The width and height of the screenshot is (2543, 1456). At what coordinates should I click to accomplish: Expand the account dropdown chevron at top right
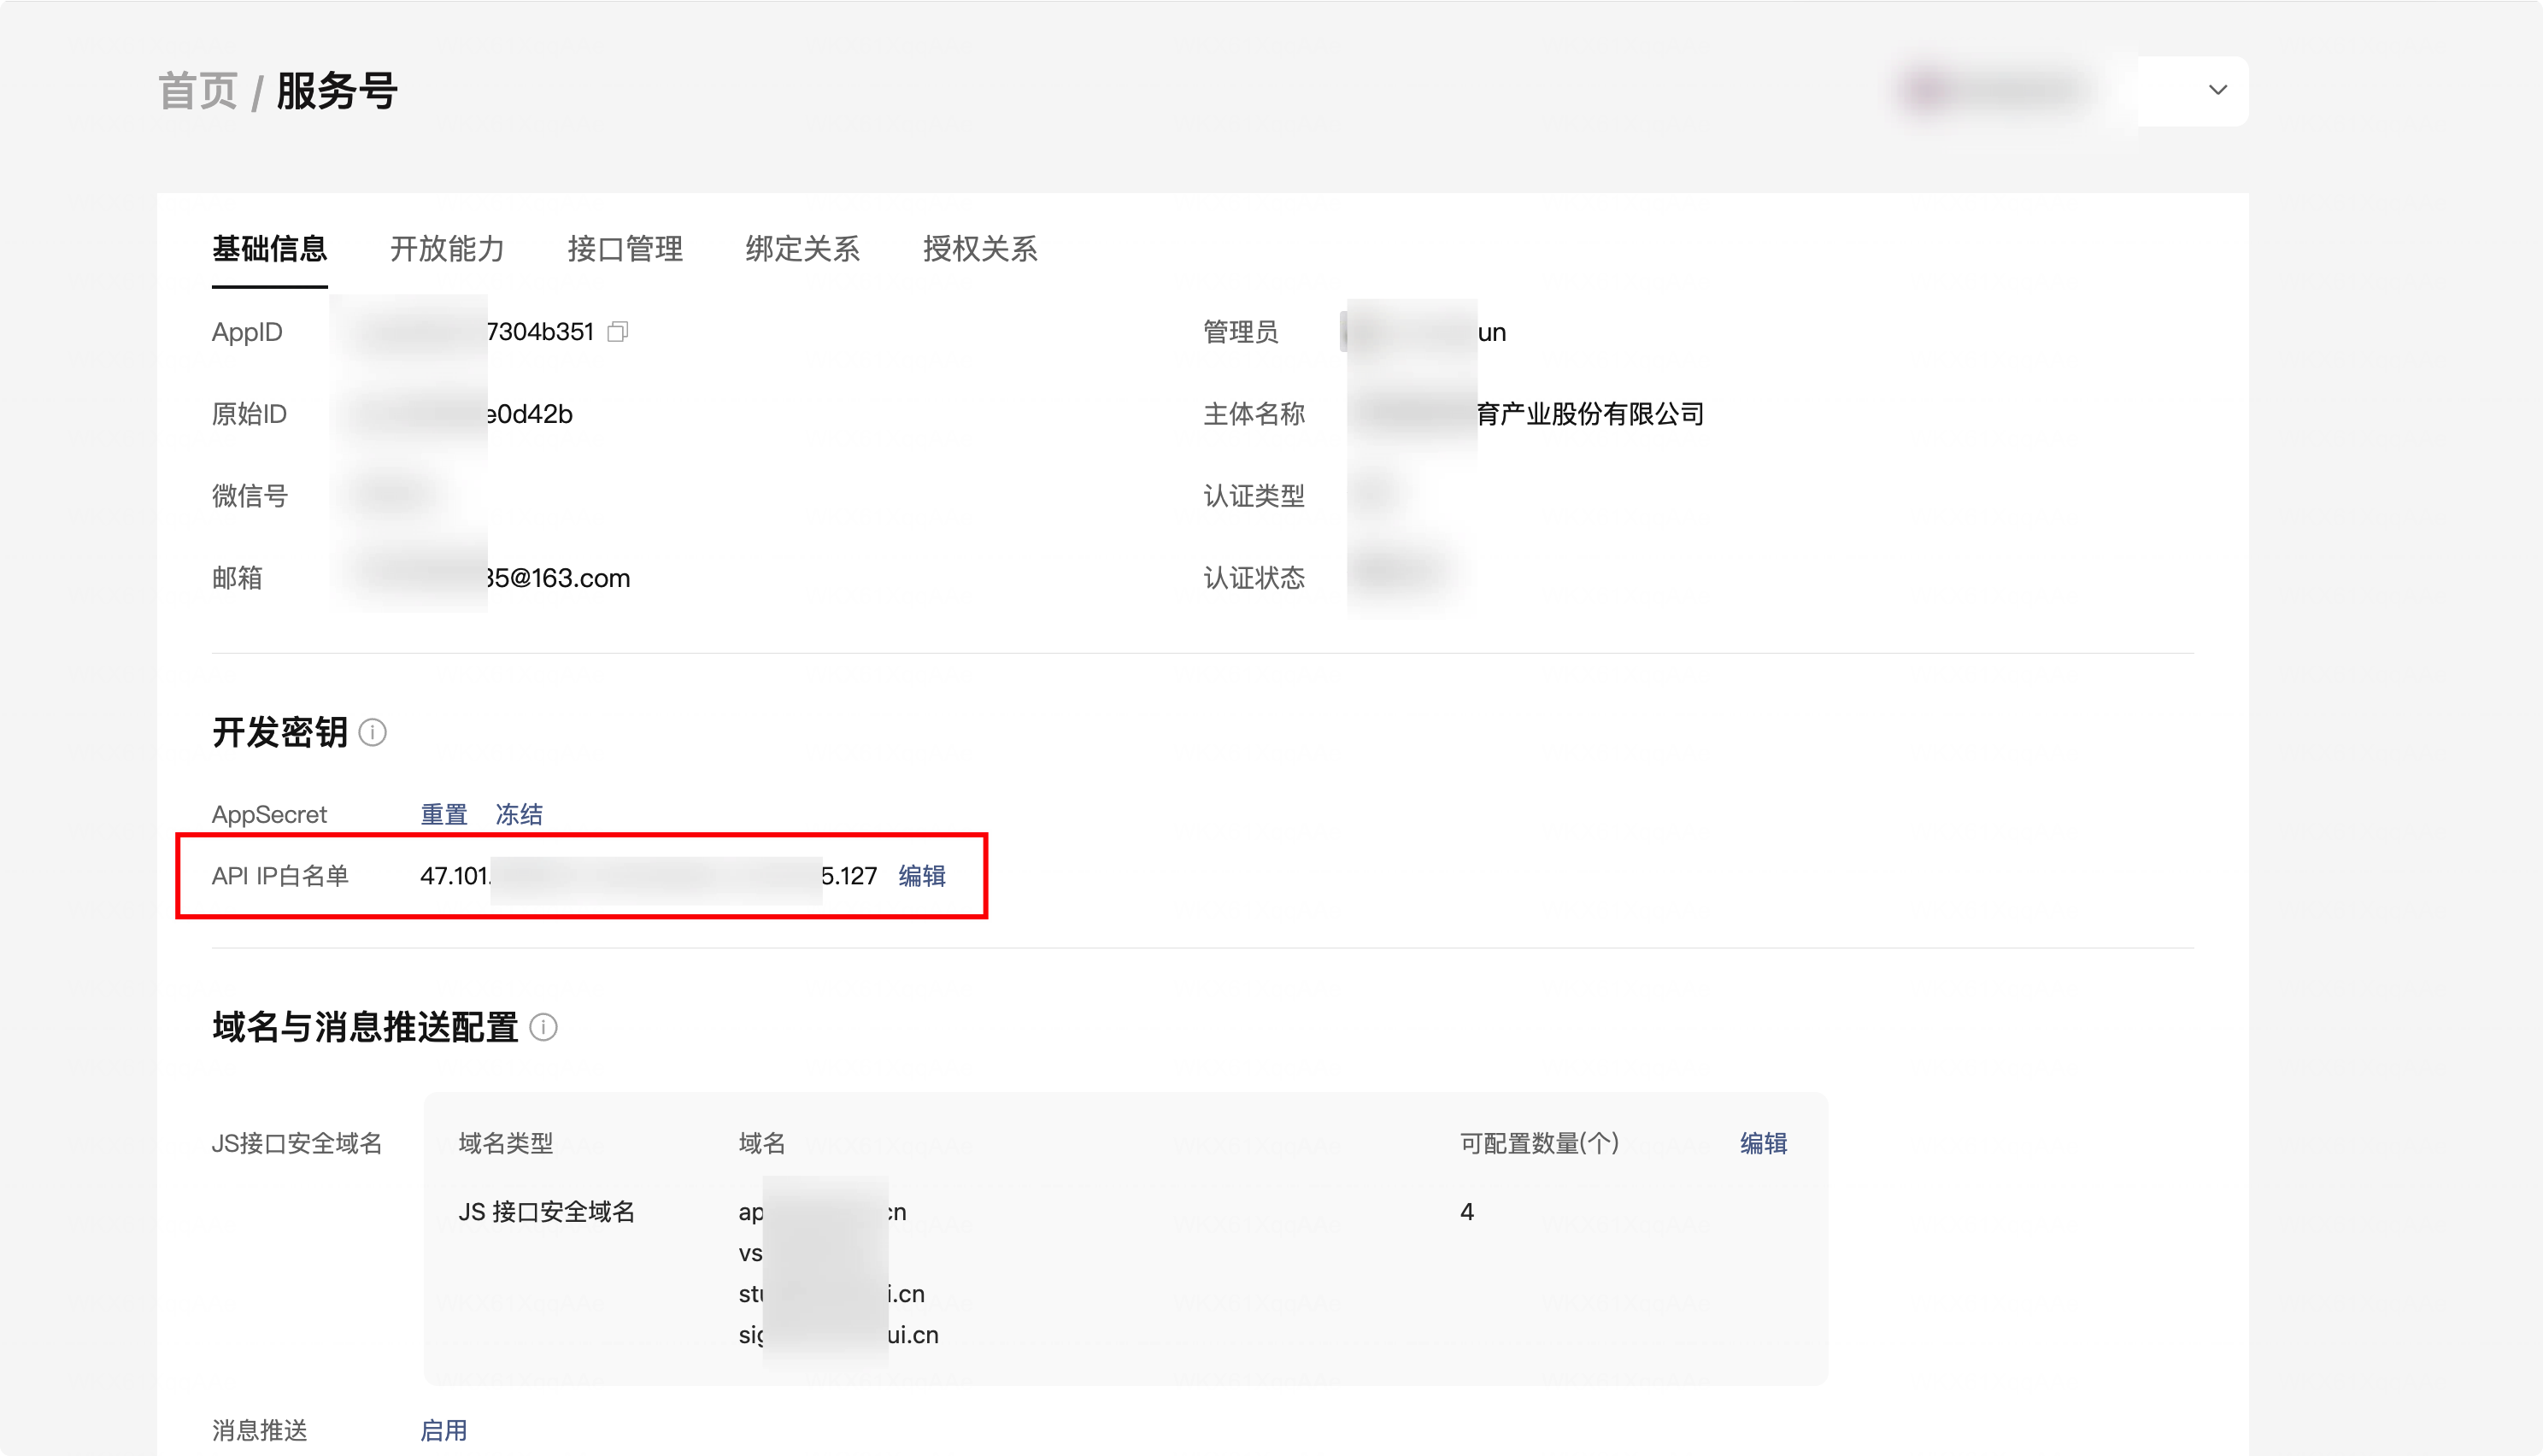tap(2218, 90)
